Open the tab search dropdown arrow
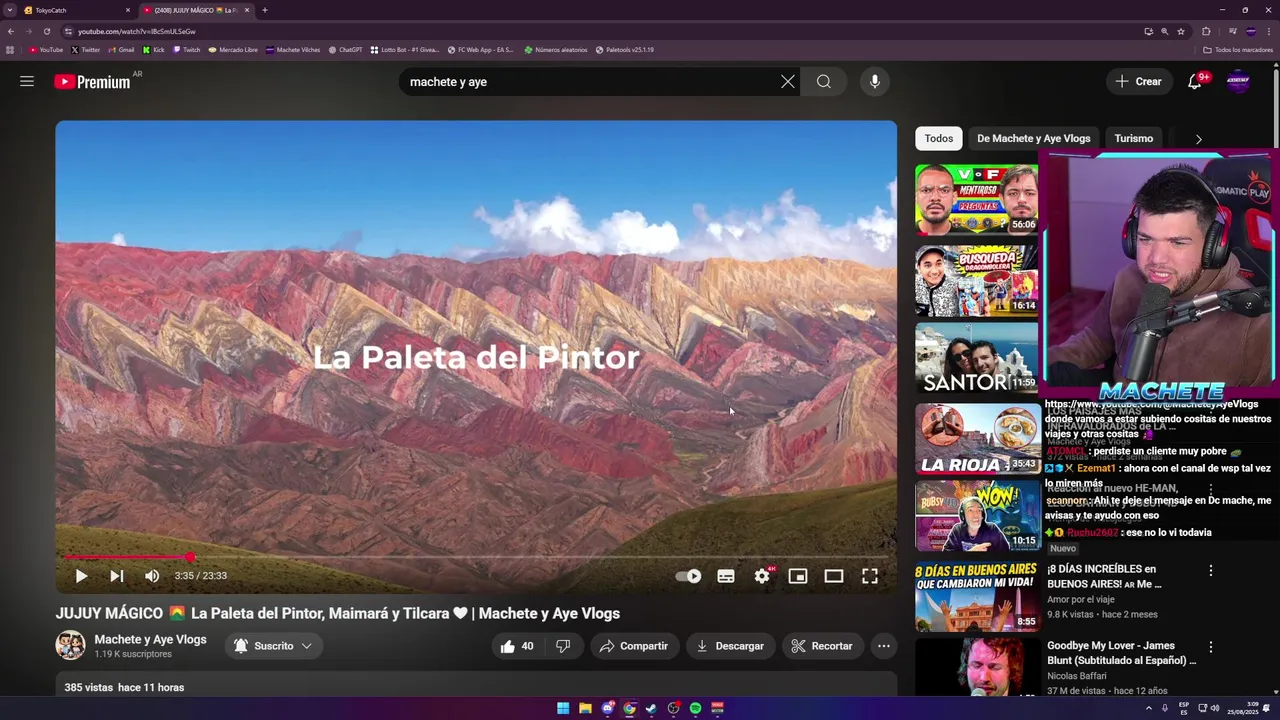Image resolution: width=1280 pixels, height=720 pixels. [x=9, y=10]
